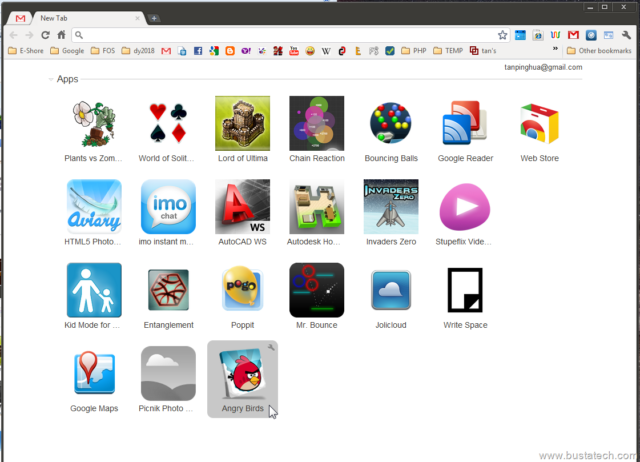The height and width of the screenshot is (462, 640).
Task: Open Angry Birds wrench options
Action: 271,347
